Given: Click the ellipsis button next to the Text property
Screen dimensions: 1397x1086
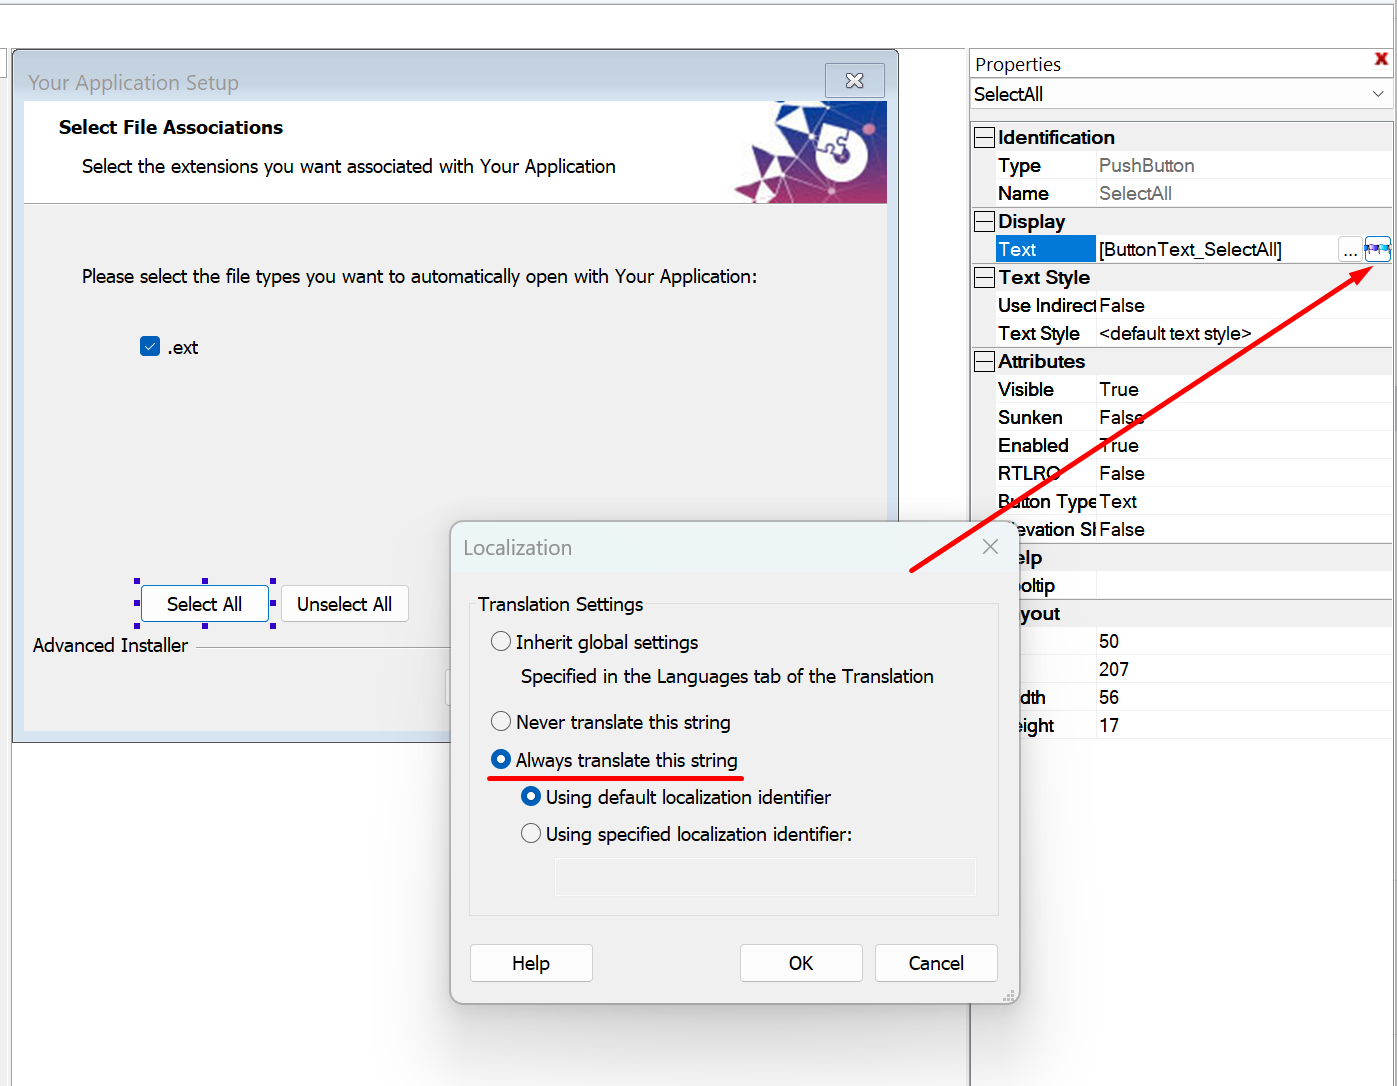Looking at the screenshot, I should (x=1351, y=250).
